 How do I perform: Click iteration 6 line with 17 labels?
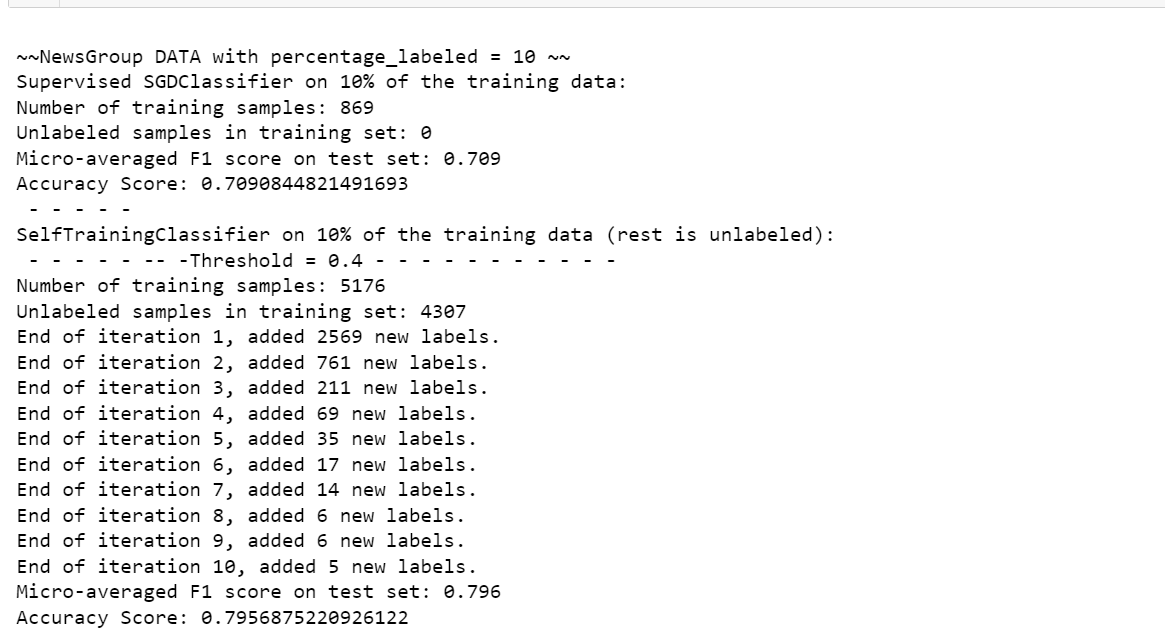tap(246, 465)
